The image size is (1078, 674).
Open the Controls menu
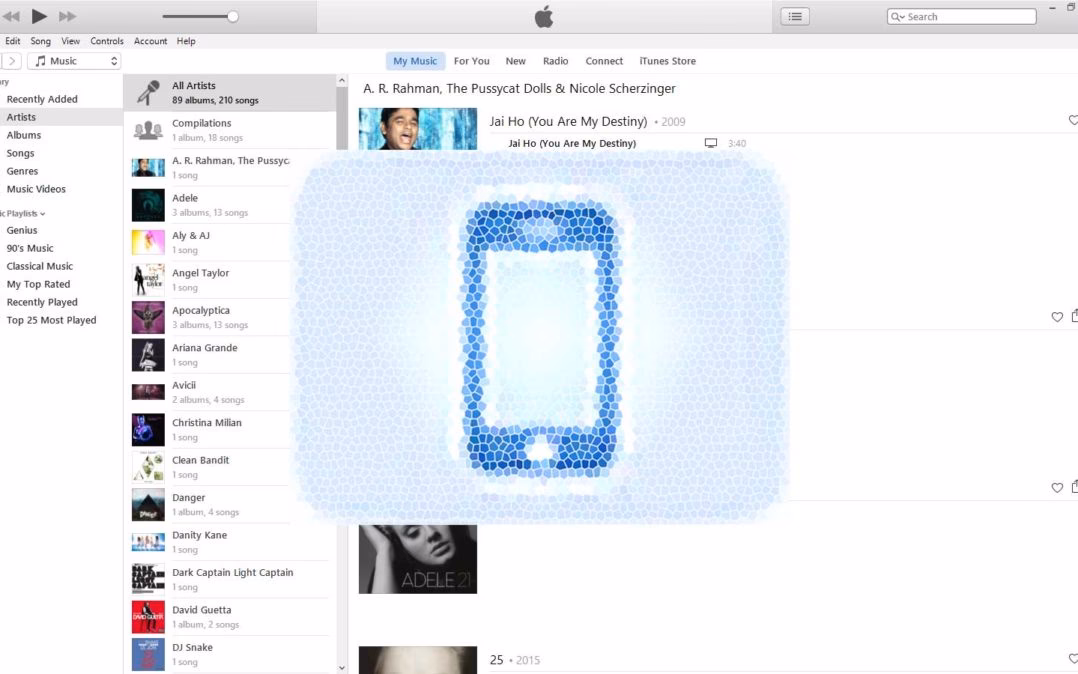point(106,41)
